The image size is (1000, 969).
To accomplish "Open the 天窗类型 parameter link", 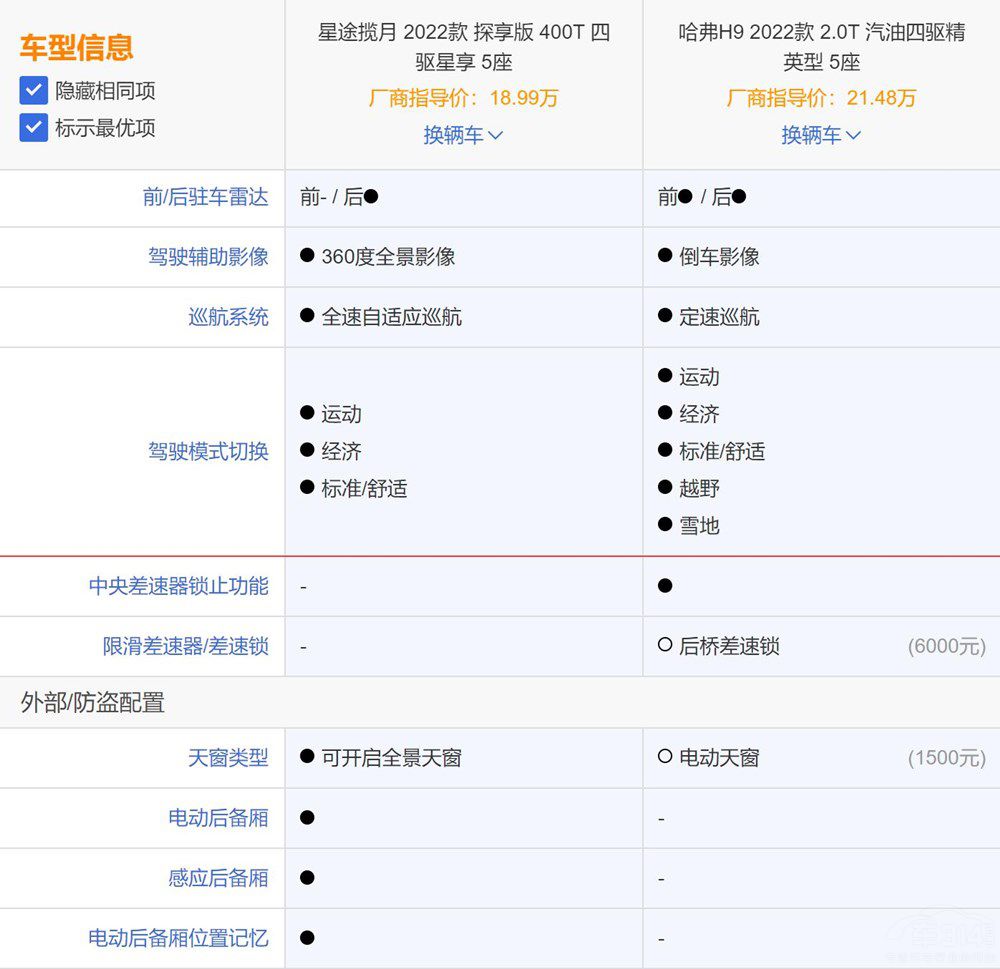I will pyautogui.click(x=228, y=758).
